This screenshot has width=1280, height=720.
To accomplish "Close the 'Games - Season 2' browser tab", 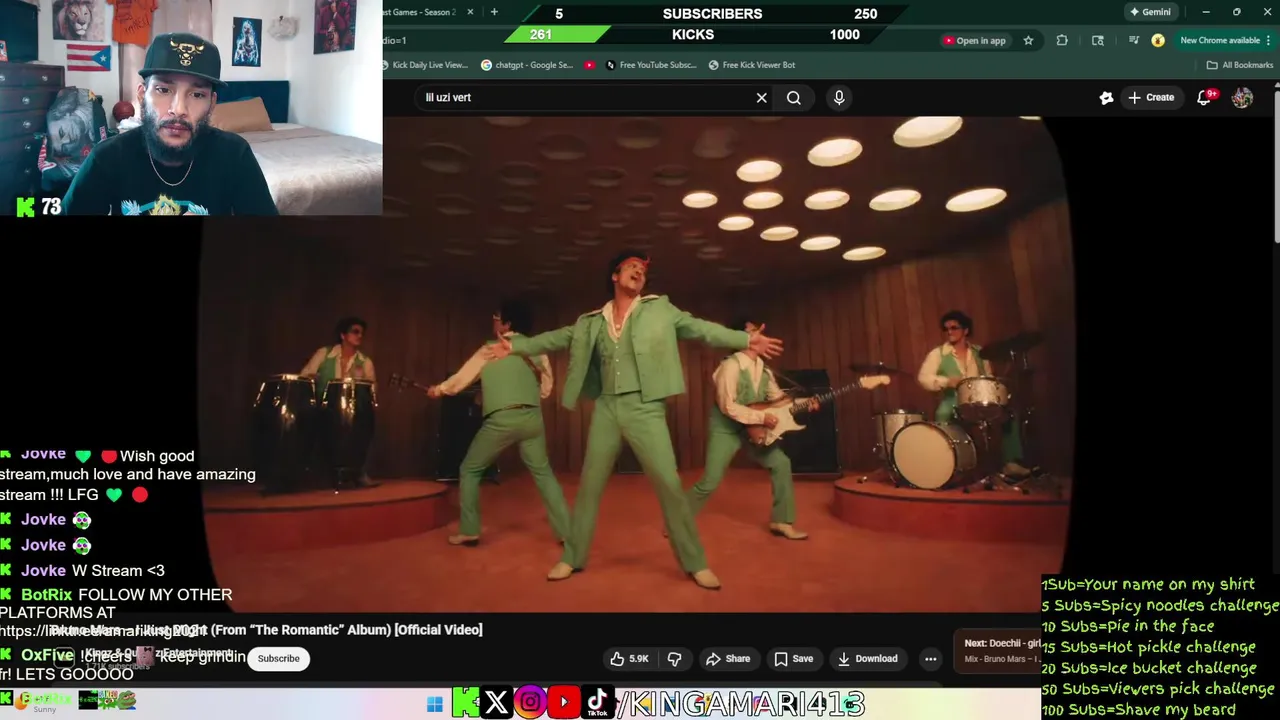I will pyautogui.click(x=470, y=12).
